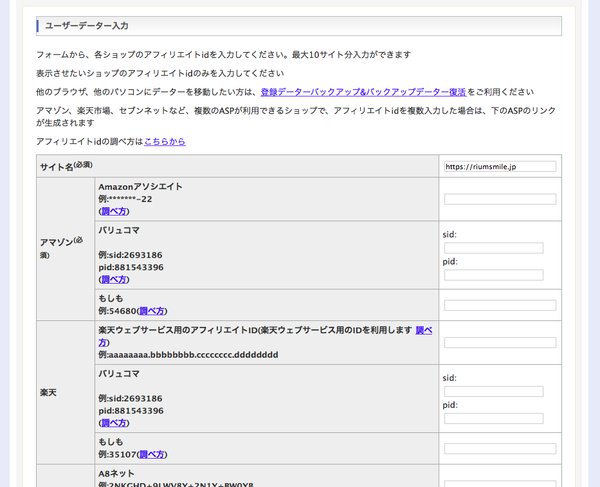Focus the 楽天 もしも id input field
This screenshot has width=600, height=487.
tap(500, 449)
